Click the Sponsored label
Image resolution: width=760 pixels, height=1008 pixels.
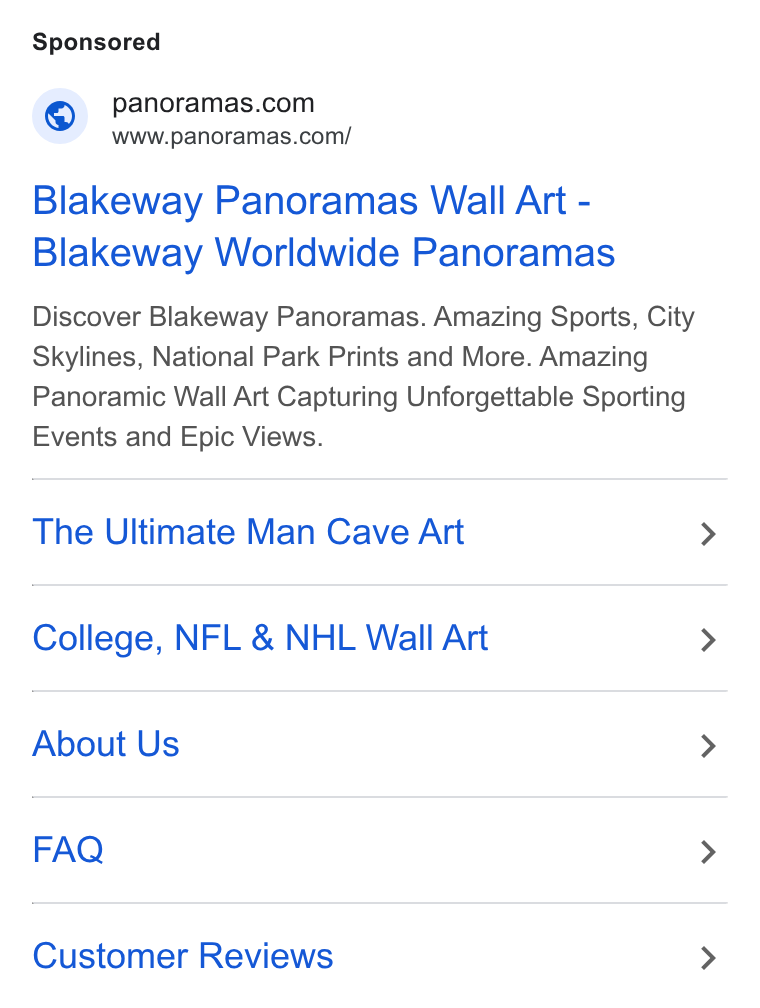tap(96, 42)
